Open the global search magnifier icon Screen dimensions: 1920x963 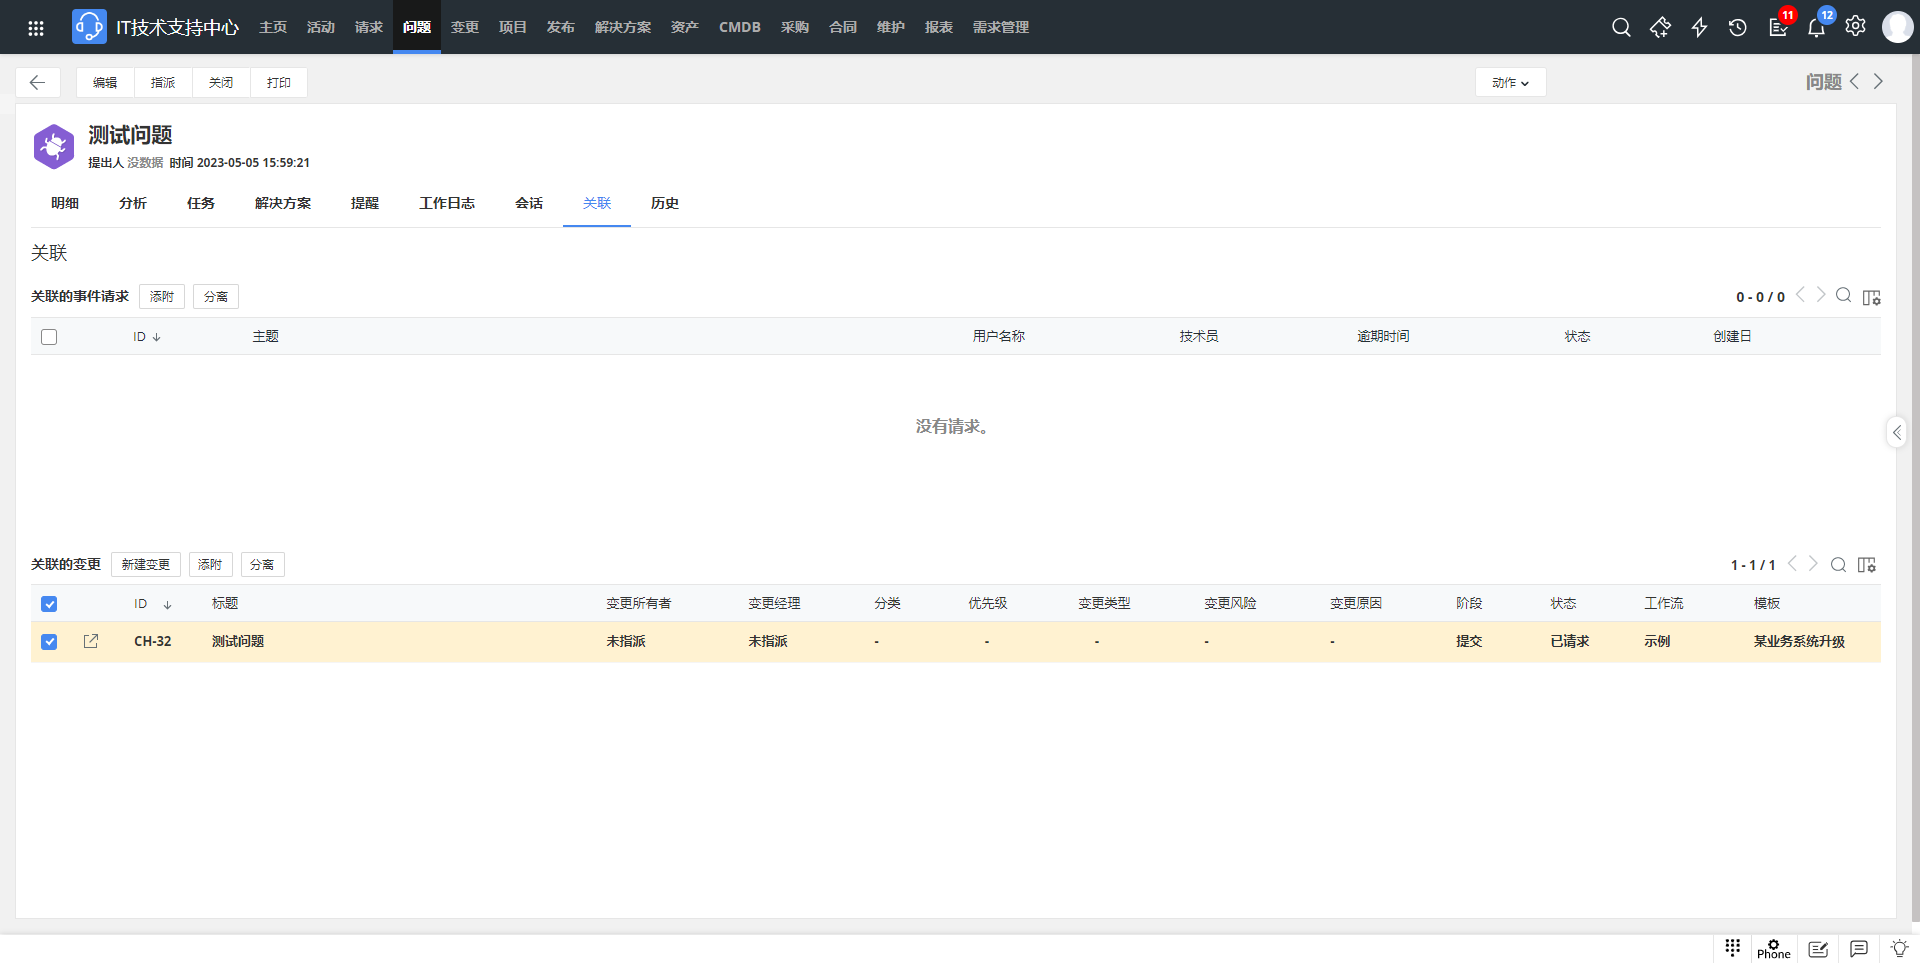(1621, 27)
